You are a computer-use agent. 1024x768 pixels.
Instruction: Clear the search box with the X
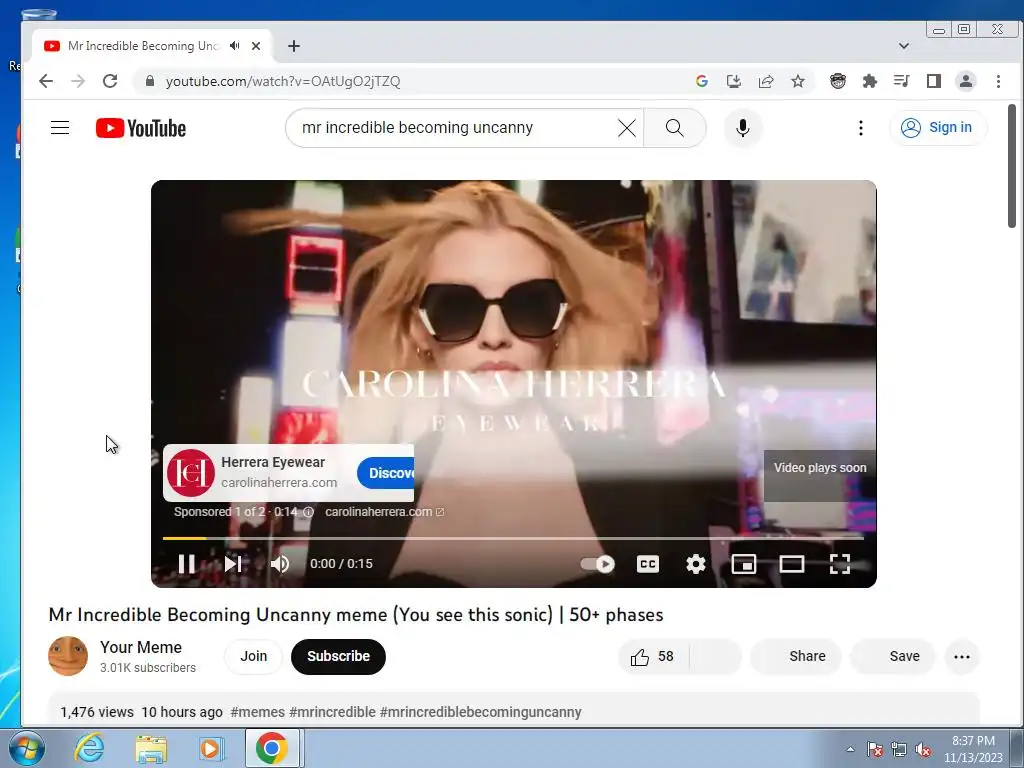[626, 128]
